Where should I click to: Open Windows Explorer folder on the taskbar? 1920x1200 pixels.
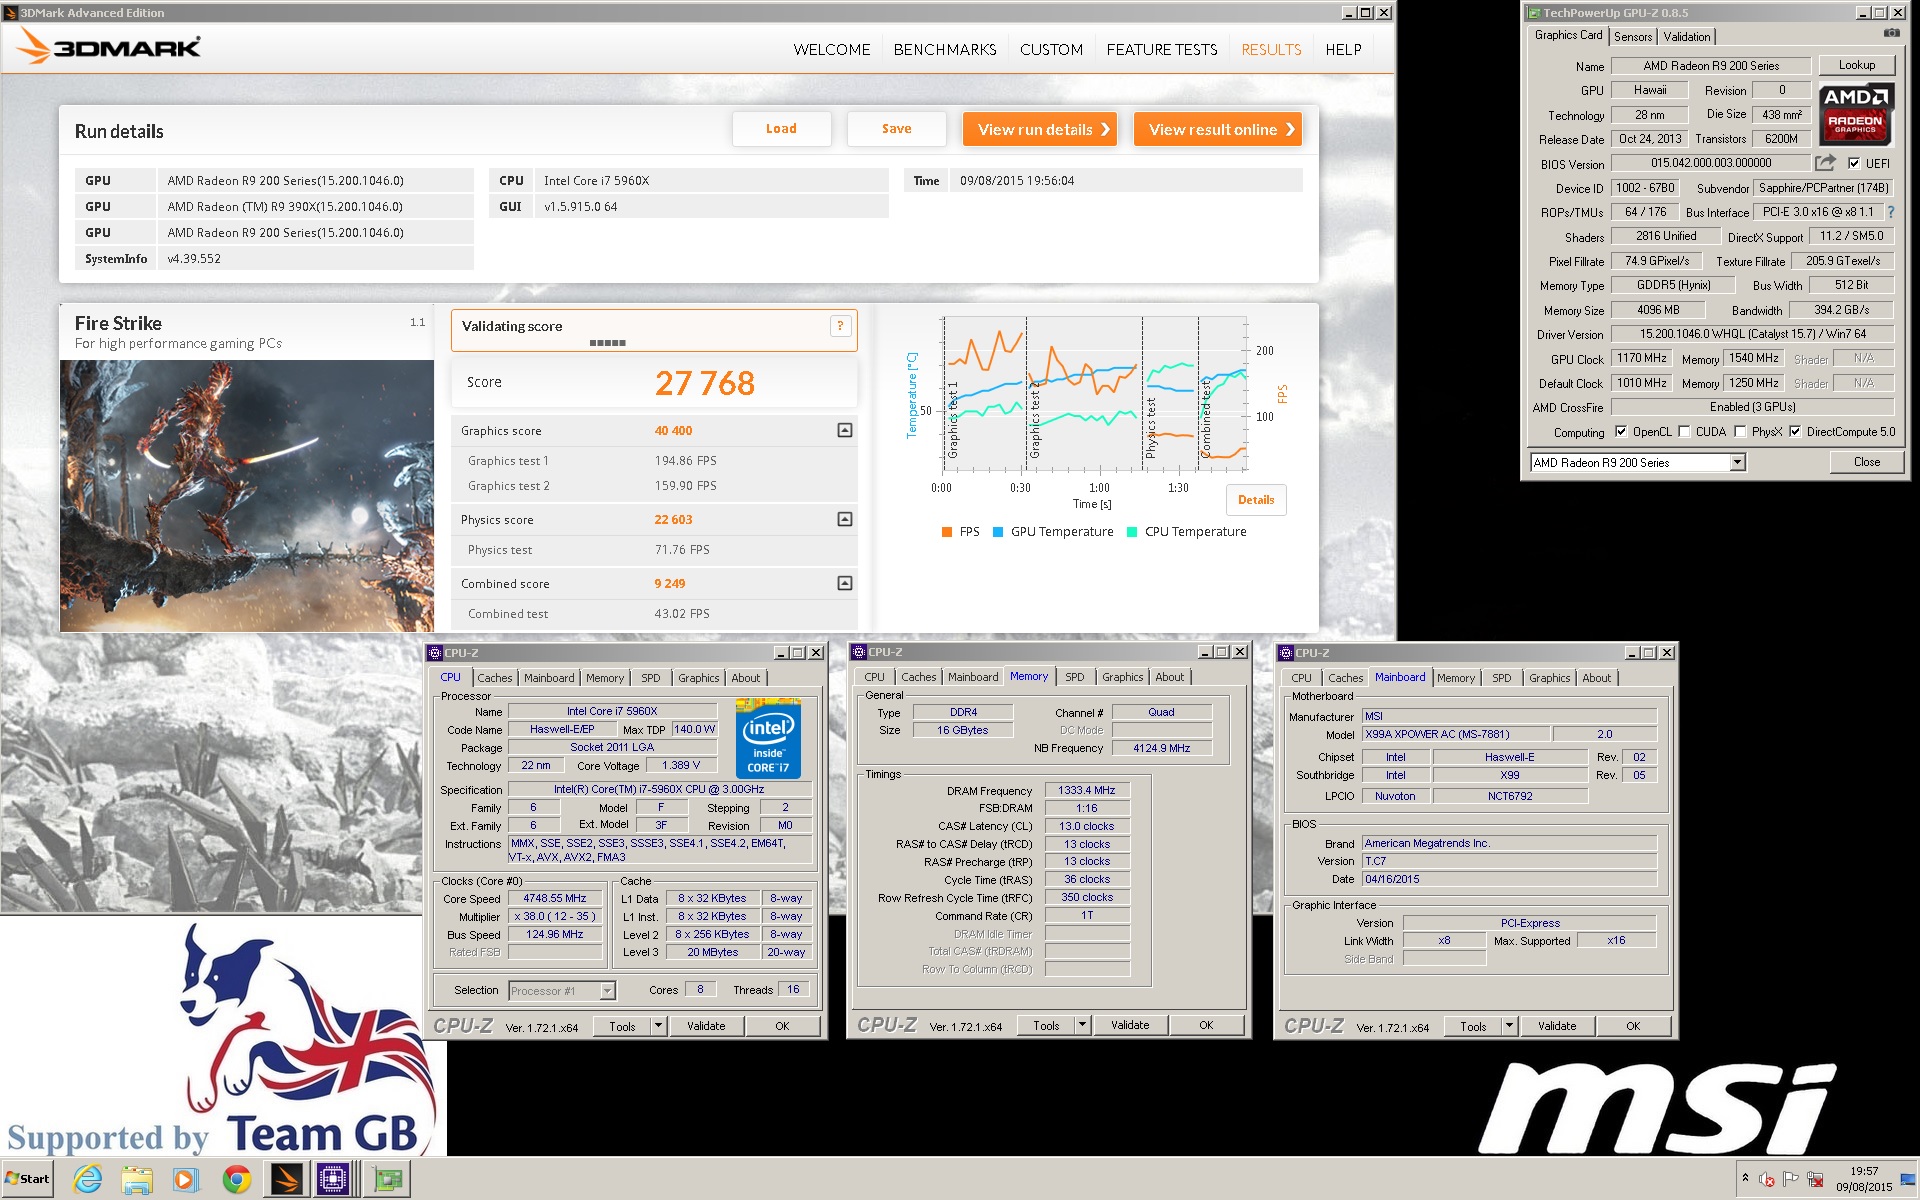coord(136,1179)
